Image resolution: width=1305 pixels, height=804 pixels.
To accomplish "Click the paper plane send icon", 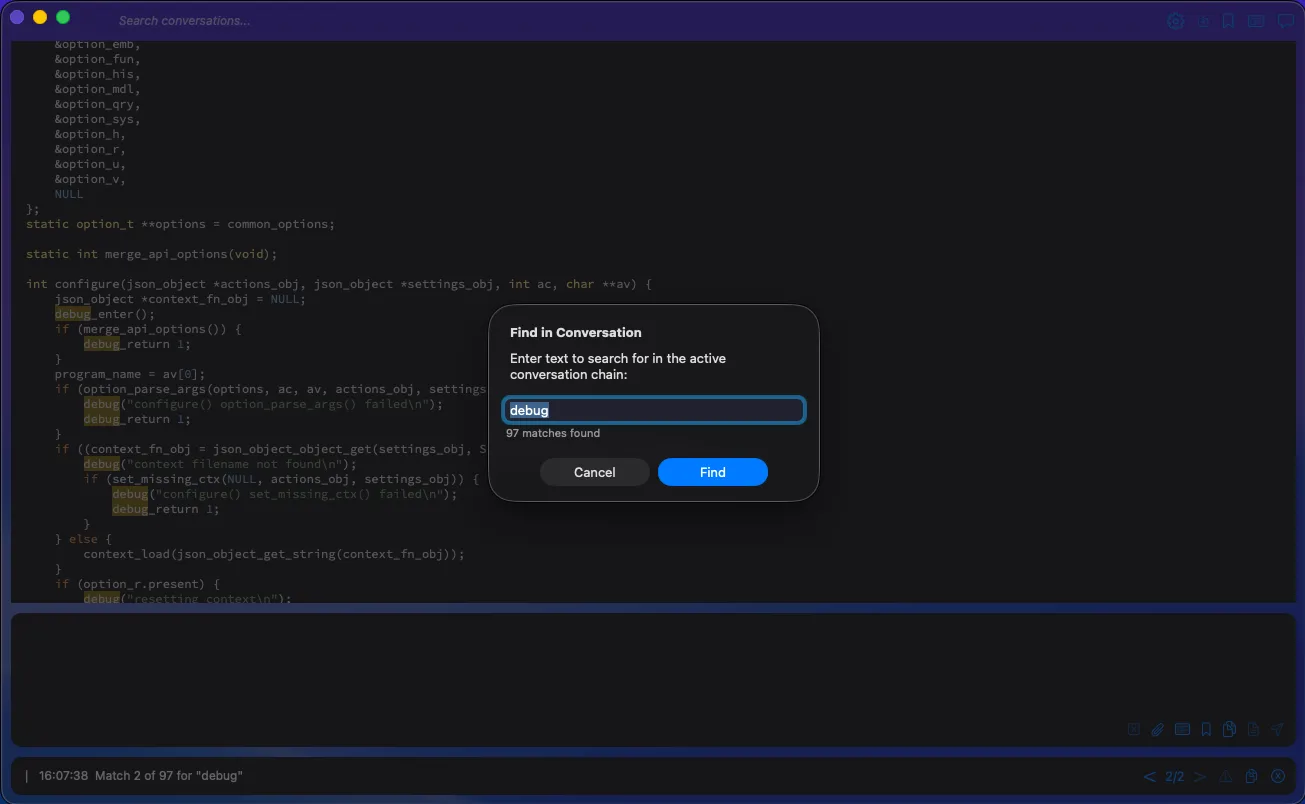I will [x=1277, y=730].
